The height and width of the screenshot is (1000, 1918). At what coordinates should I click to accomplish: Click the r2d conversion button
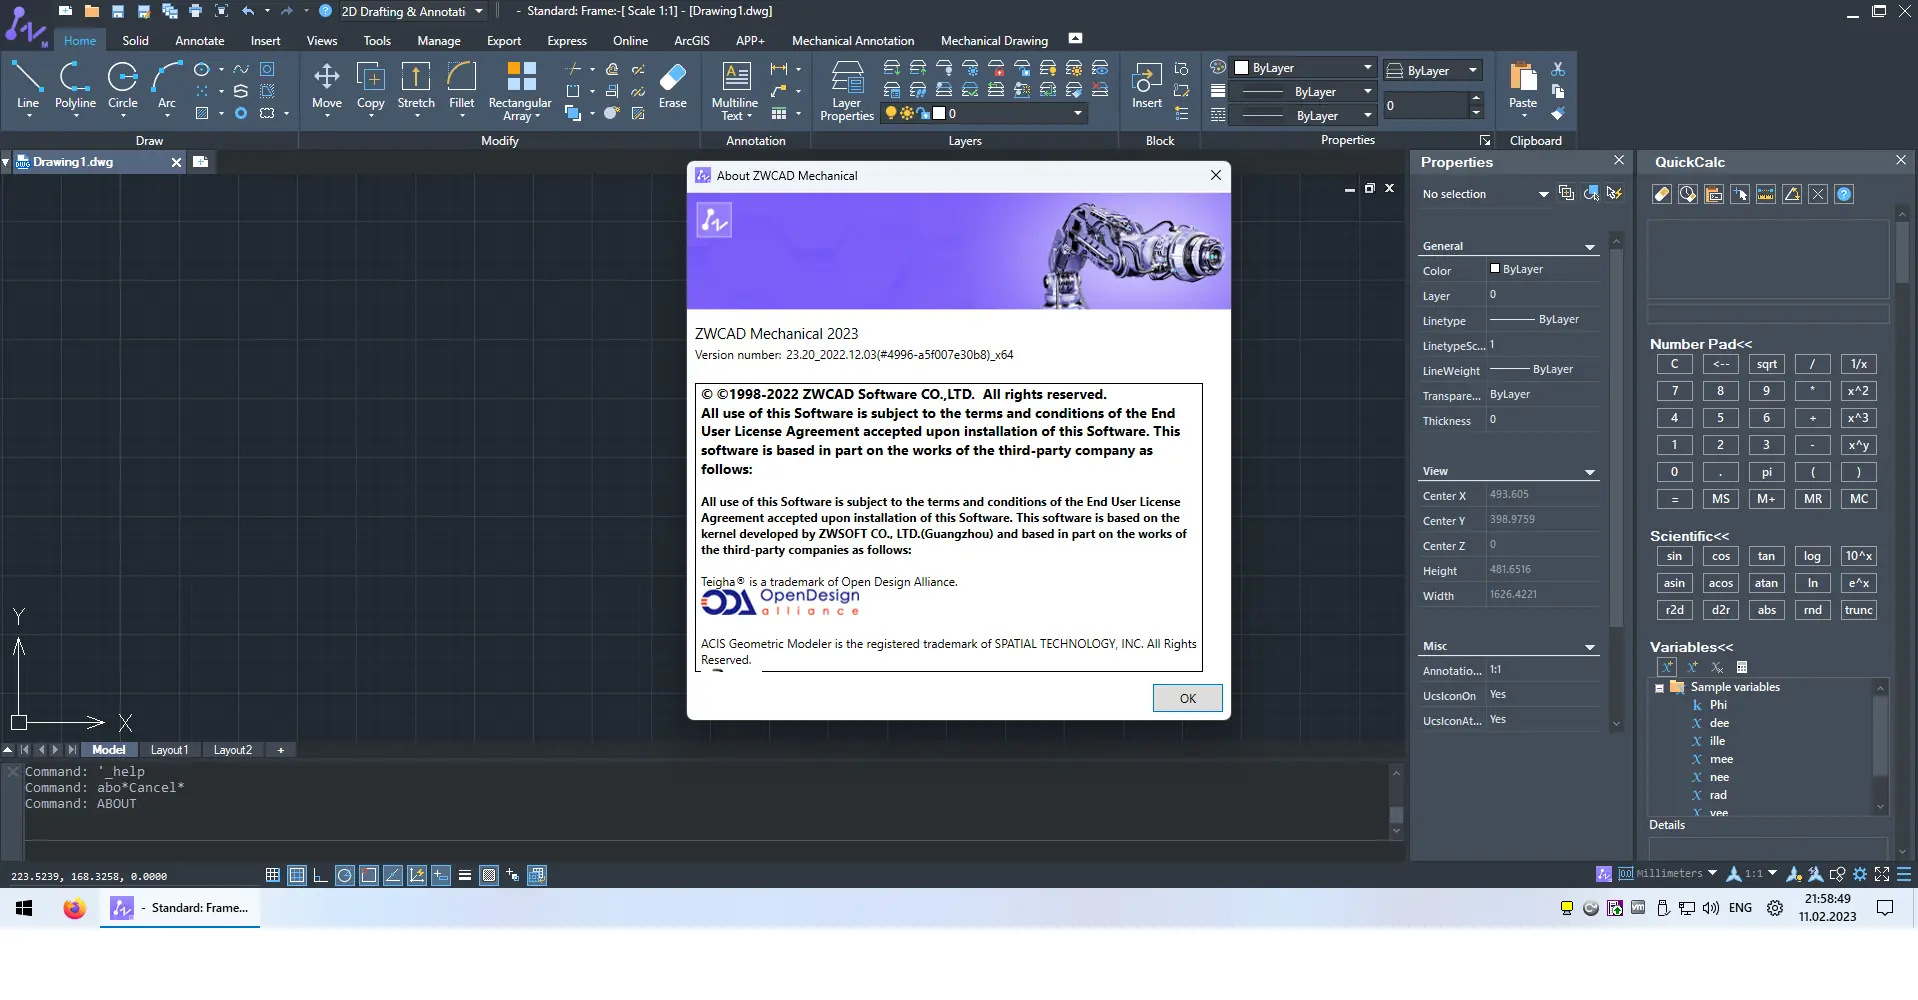[1675, 610]
